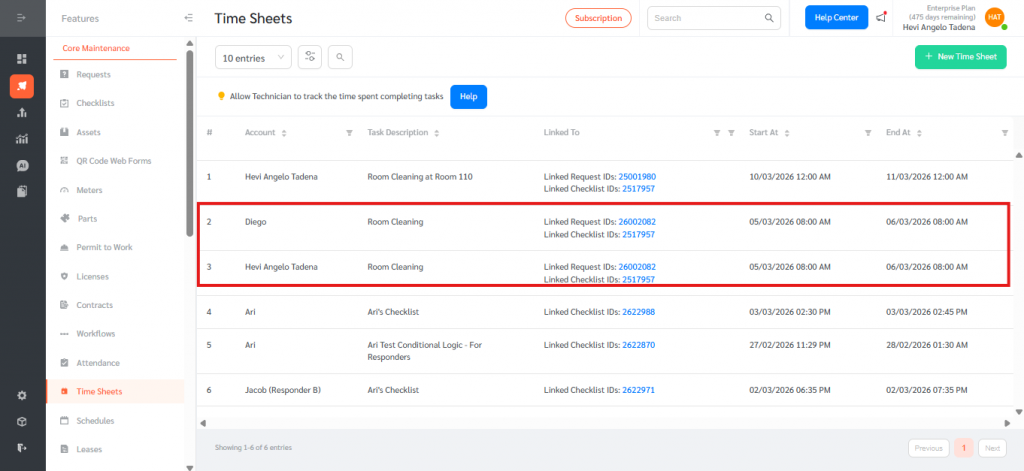The height and width of the screenshot is (471, 1024).
Task: Open the settings gear icon
Action: (22, 395)
